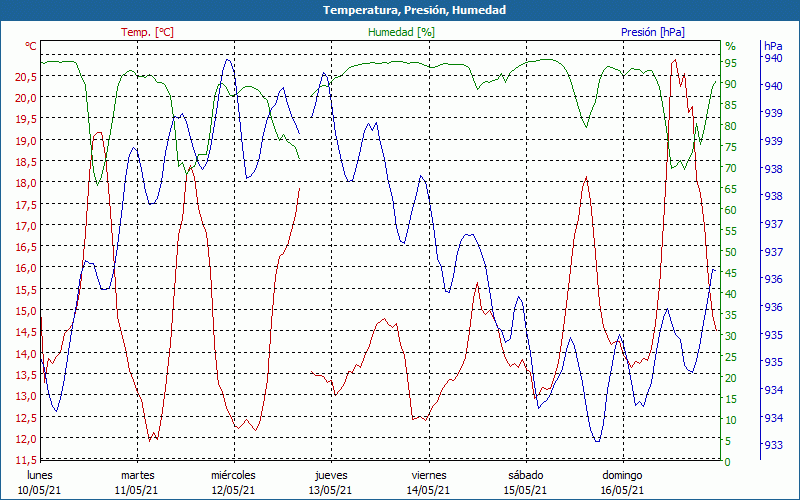Click the green '75' humidity axis value
Image resolution: width=800 pixels, height=500 pixels.
(x=731, y=147)
